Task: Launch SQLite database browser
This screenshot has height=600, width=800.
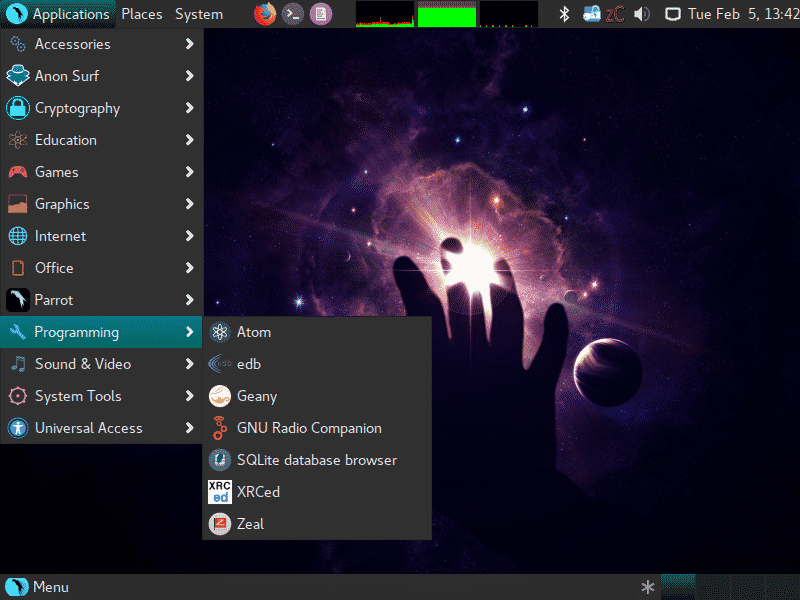Action: click(316, 460)
